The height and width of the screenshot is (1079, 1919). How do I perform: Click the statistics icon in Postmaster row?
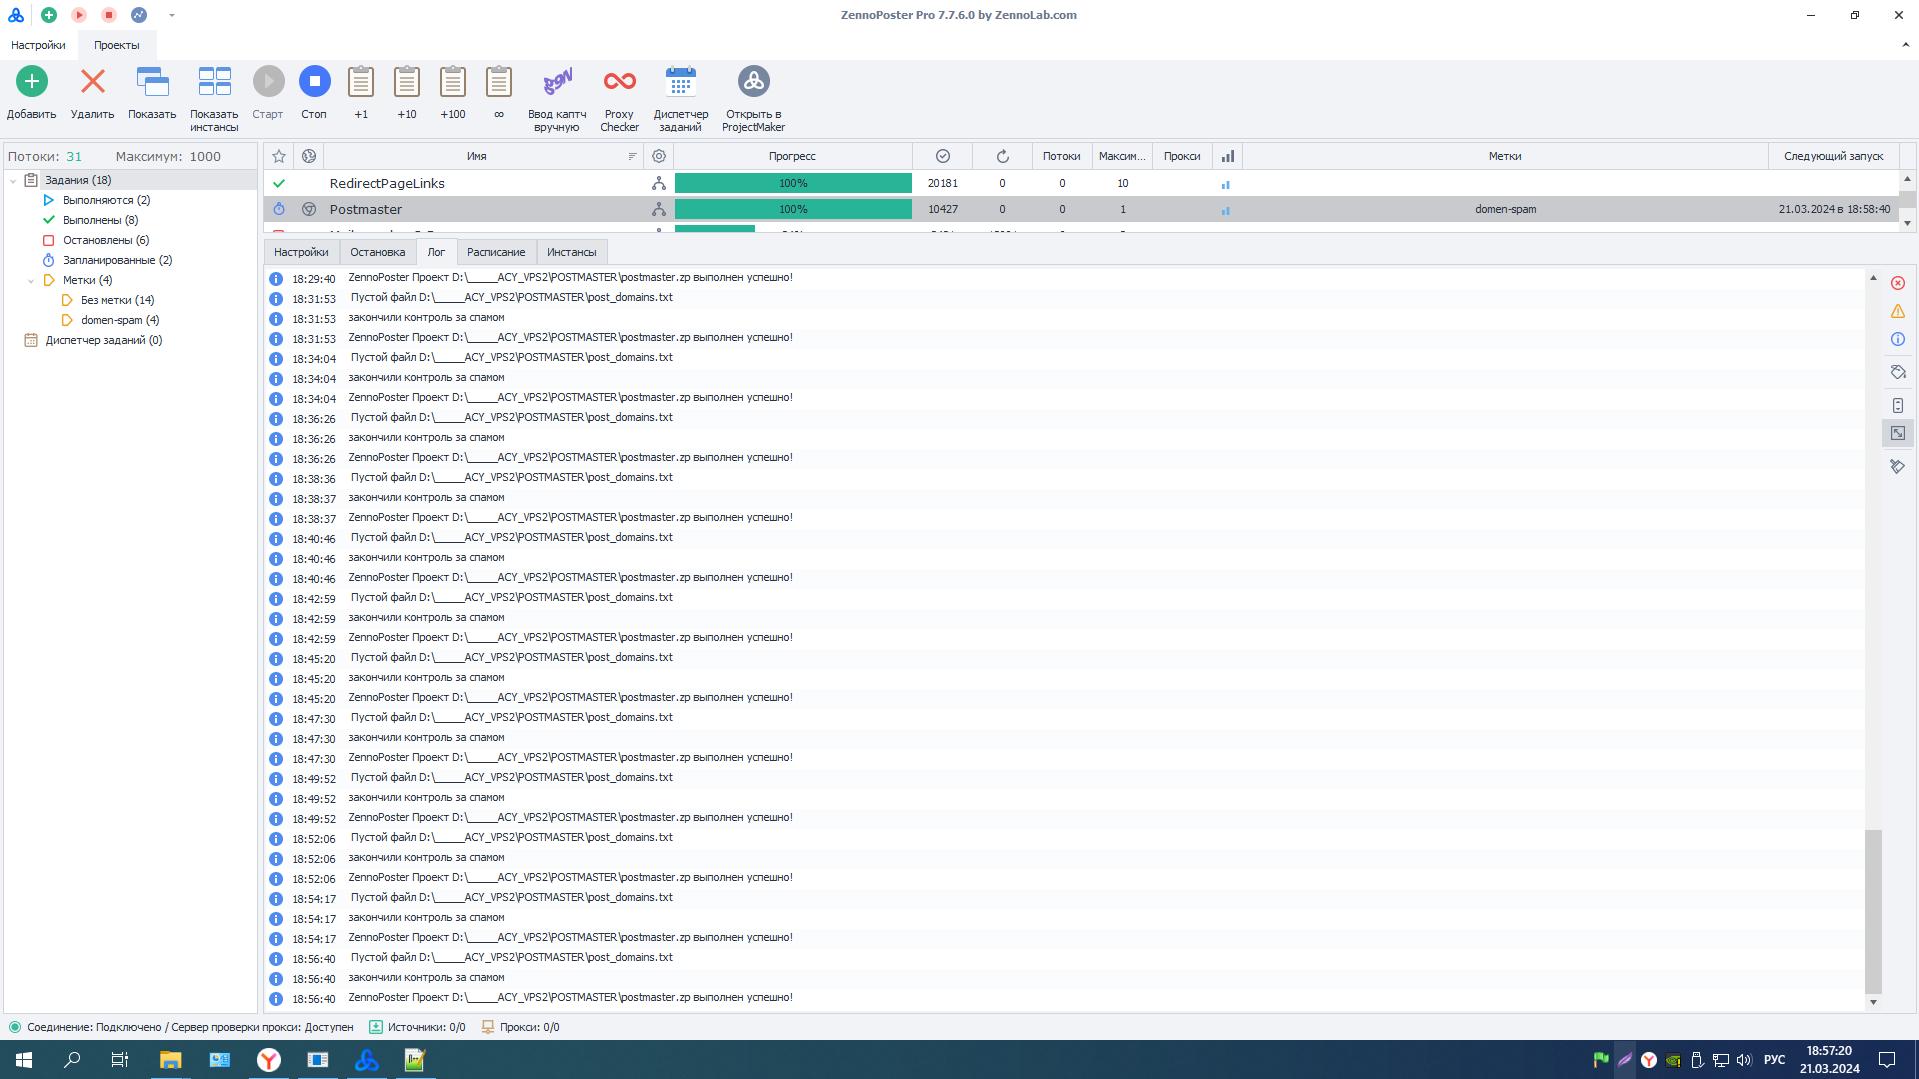point(1226,210)
